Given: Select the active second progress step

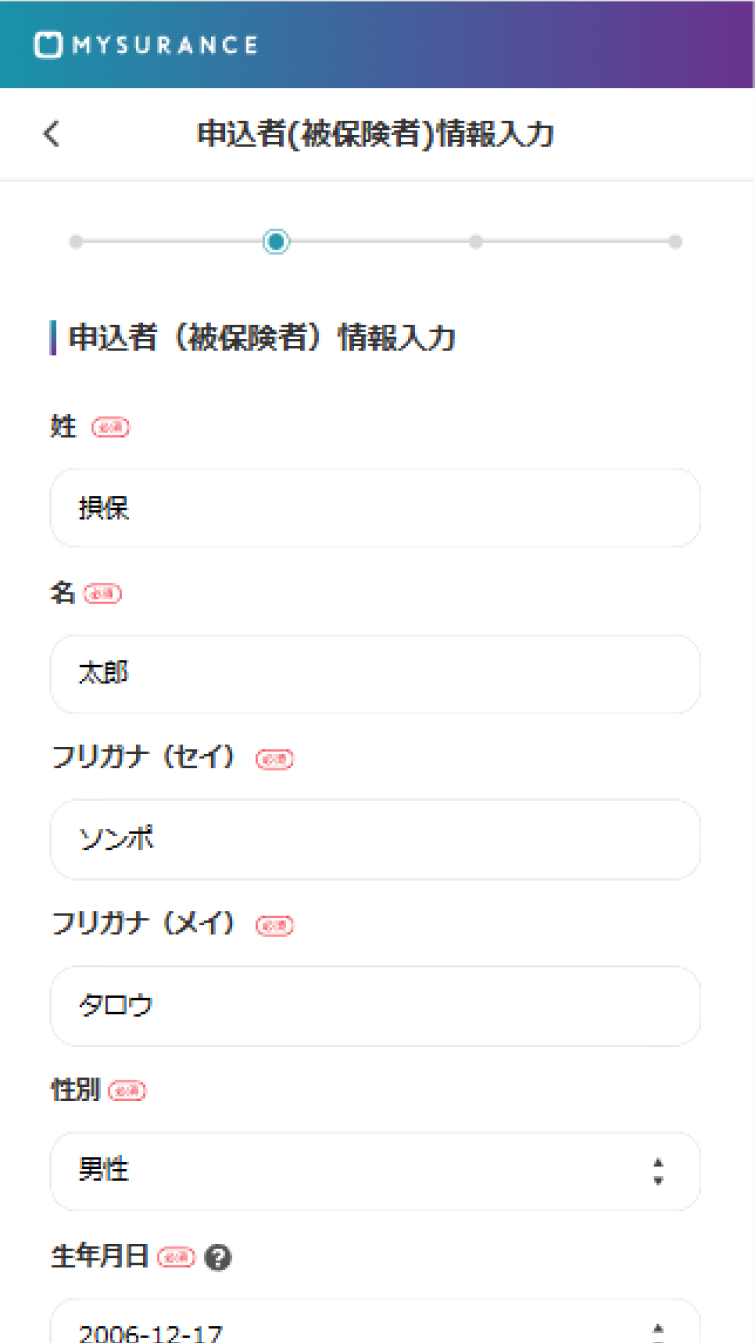Looking at the screenshot, I should point(276,242).
